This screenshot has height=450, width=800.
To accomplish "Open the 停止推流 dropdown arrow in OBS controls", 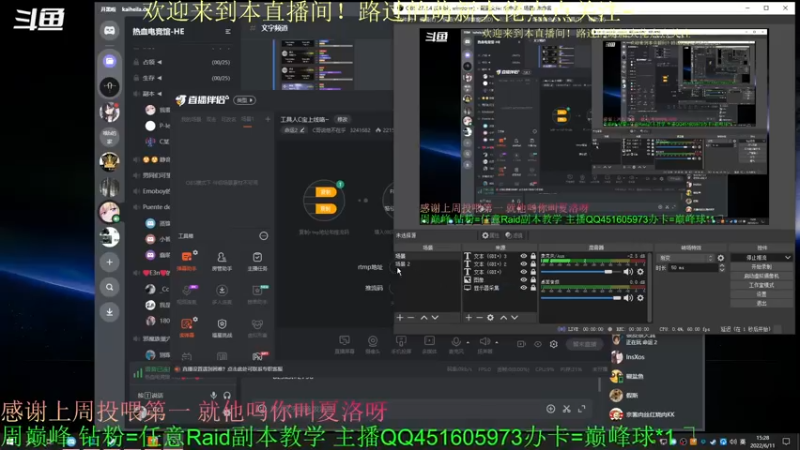I will click(788, 258).
